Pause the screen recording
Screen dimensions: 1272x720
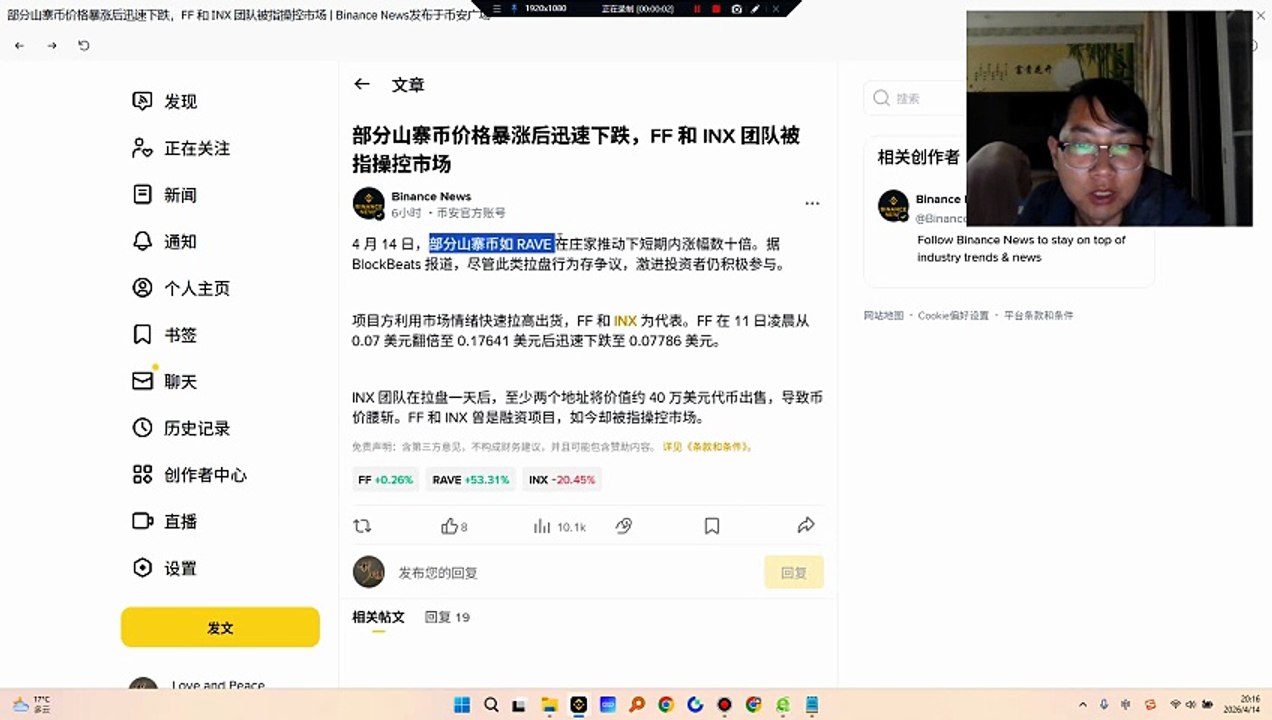[697, 8]
